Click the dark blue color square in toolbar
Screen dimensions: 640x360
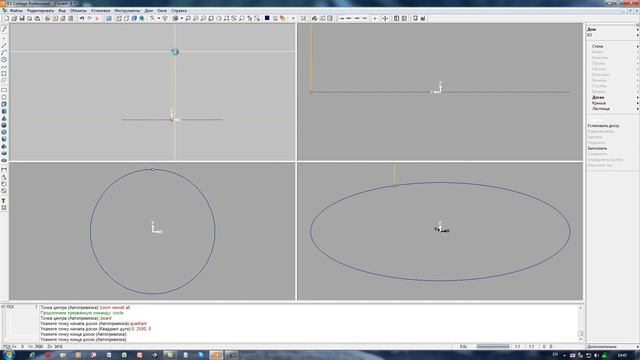pos(267,18)
